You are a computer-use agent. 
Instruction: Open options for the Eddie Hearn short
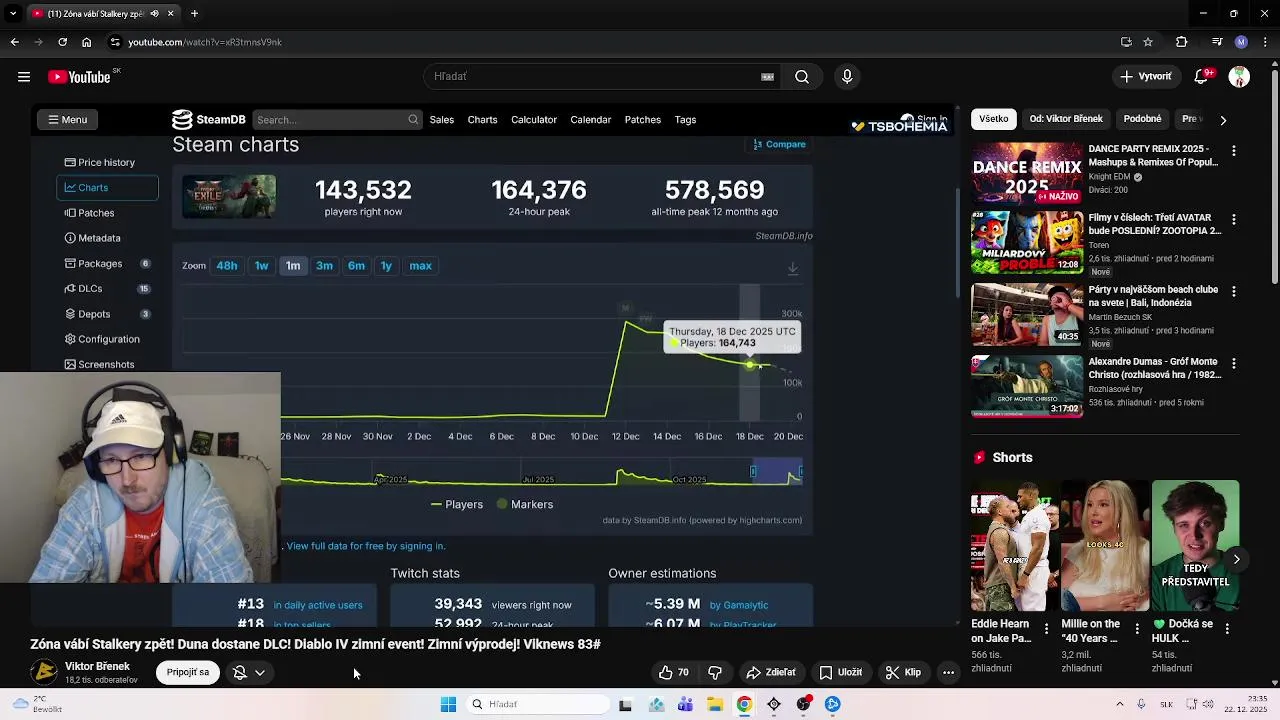click(1046, 629)
